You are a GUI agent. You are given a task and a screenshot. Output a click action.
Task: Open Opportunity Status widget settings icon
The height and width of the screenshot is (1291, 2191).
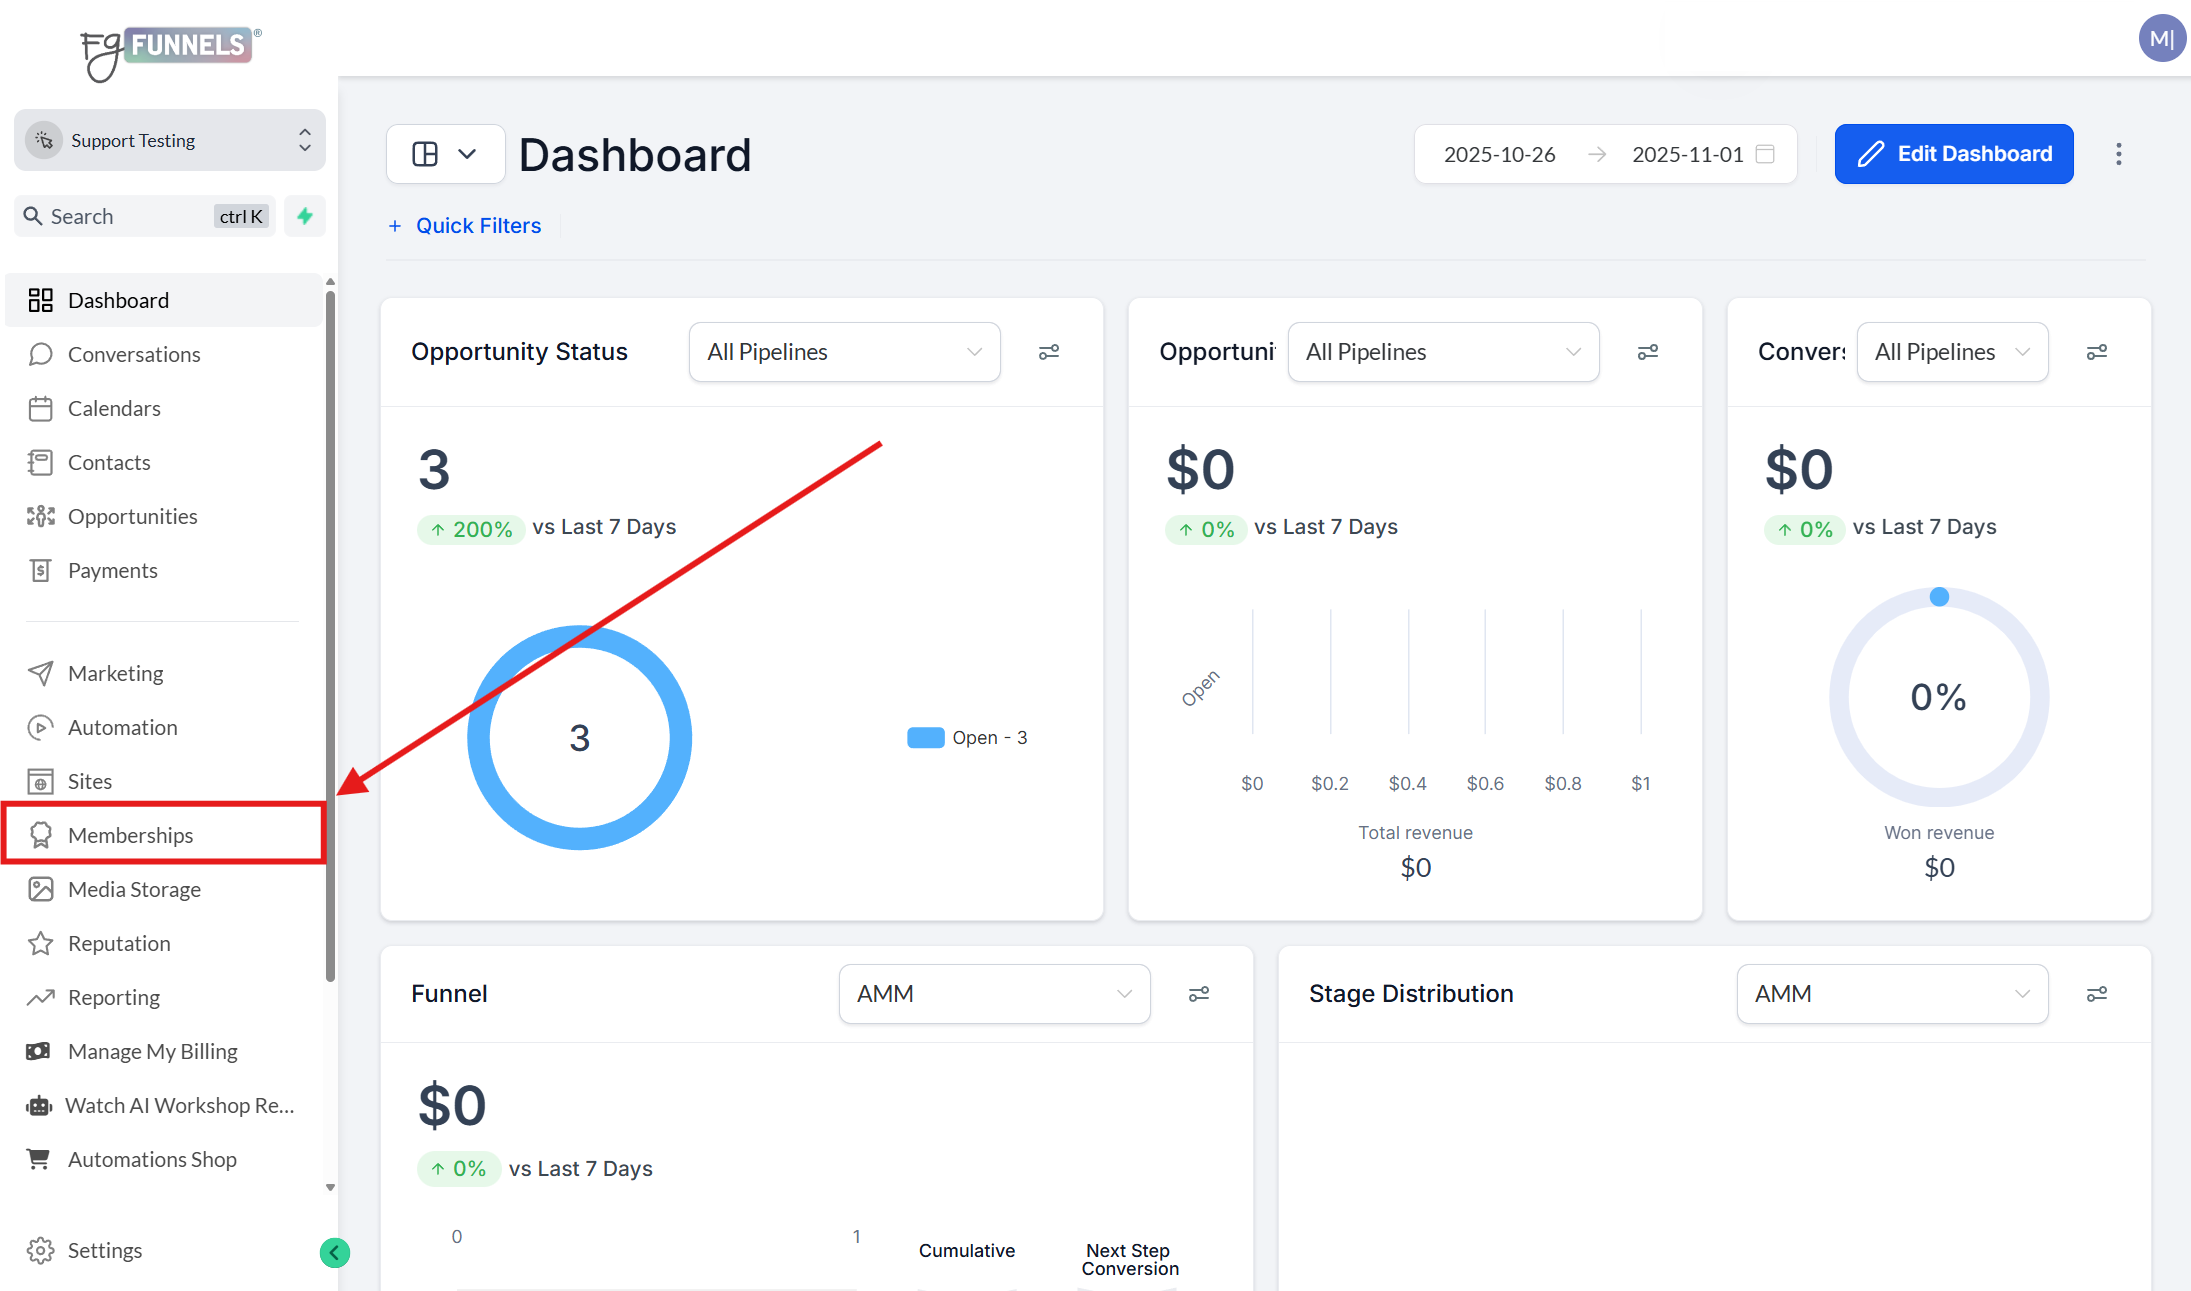[x=1048, y=352]
